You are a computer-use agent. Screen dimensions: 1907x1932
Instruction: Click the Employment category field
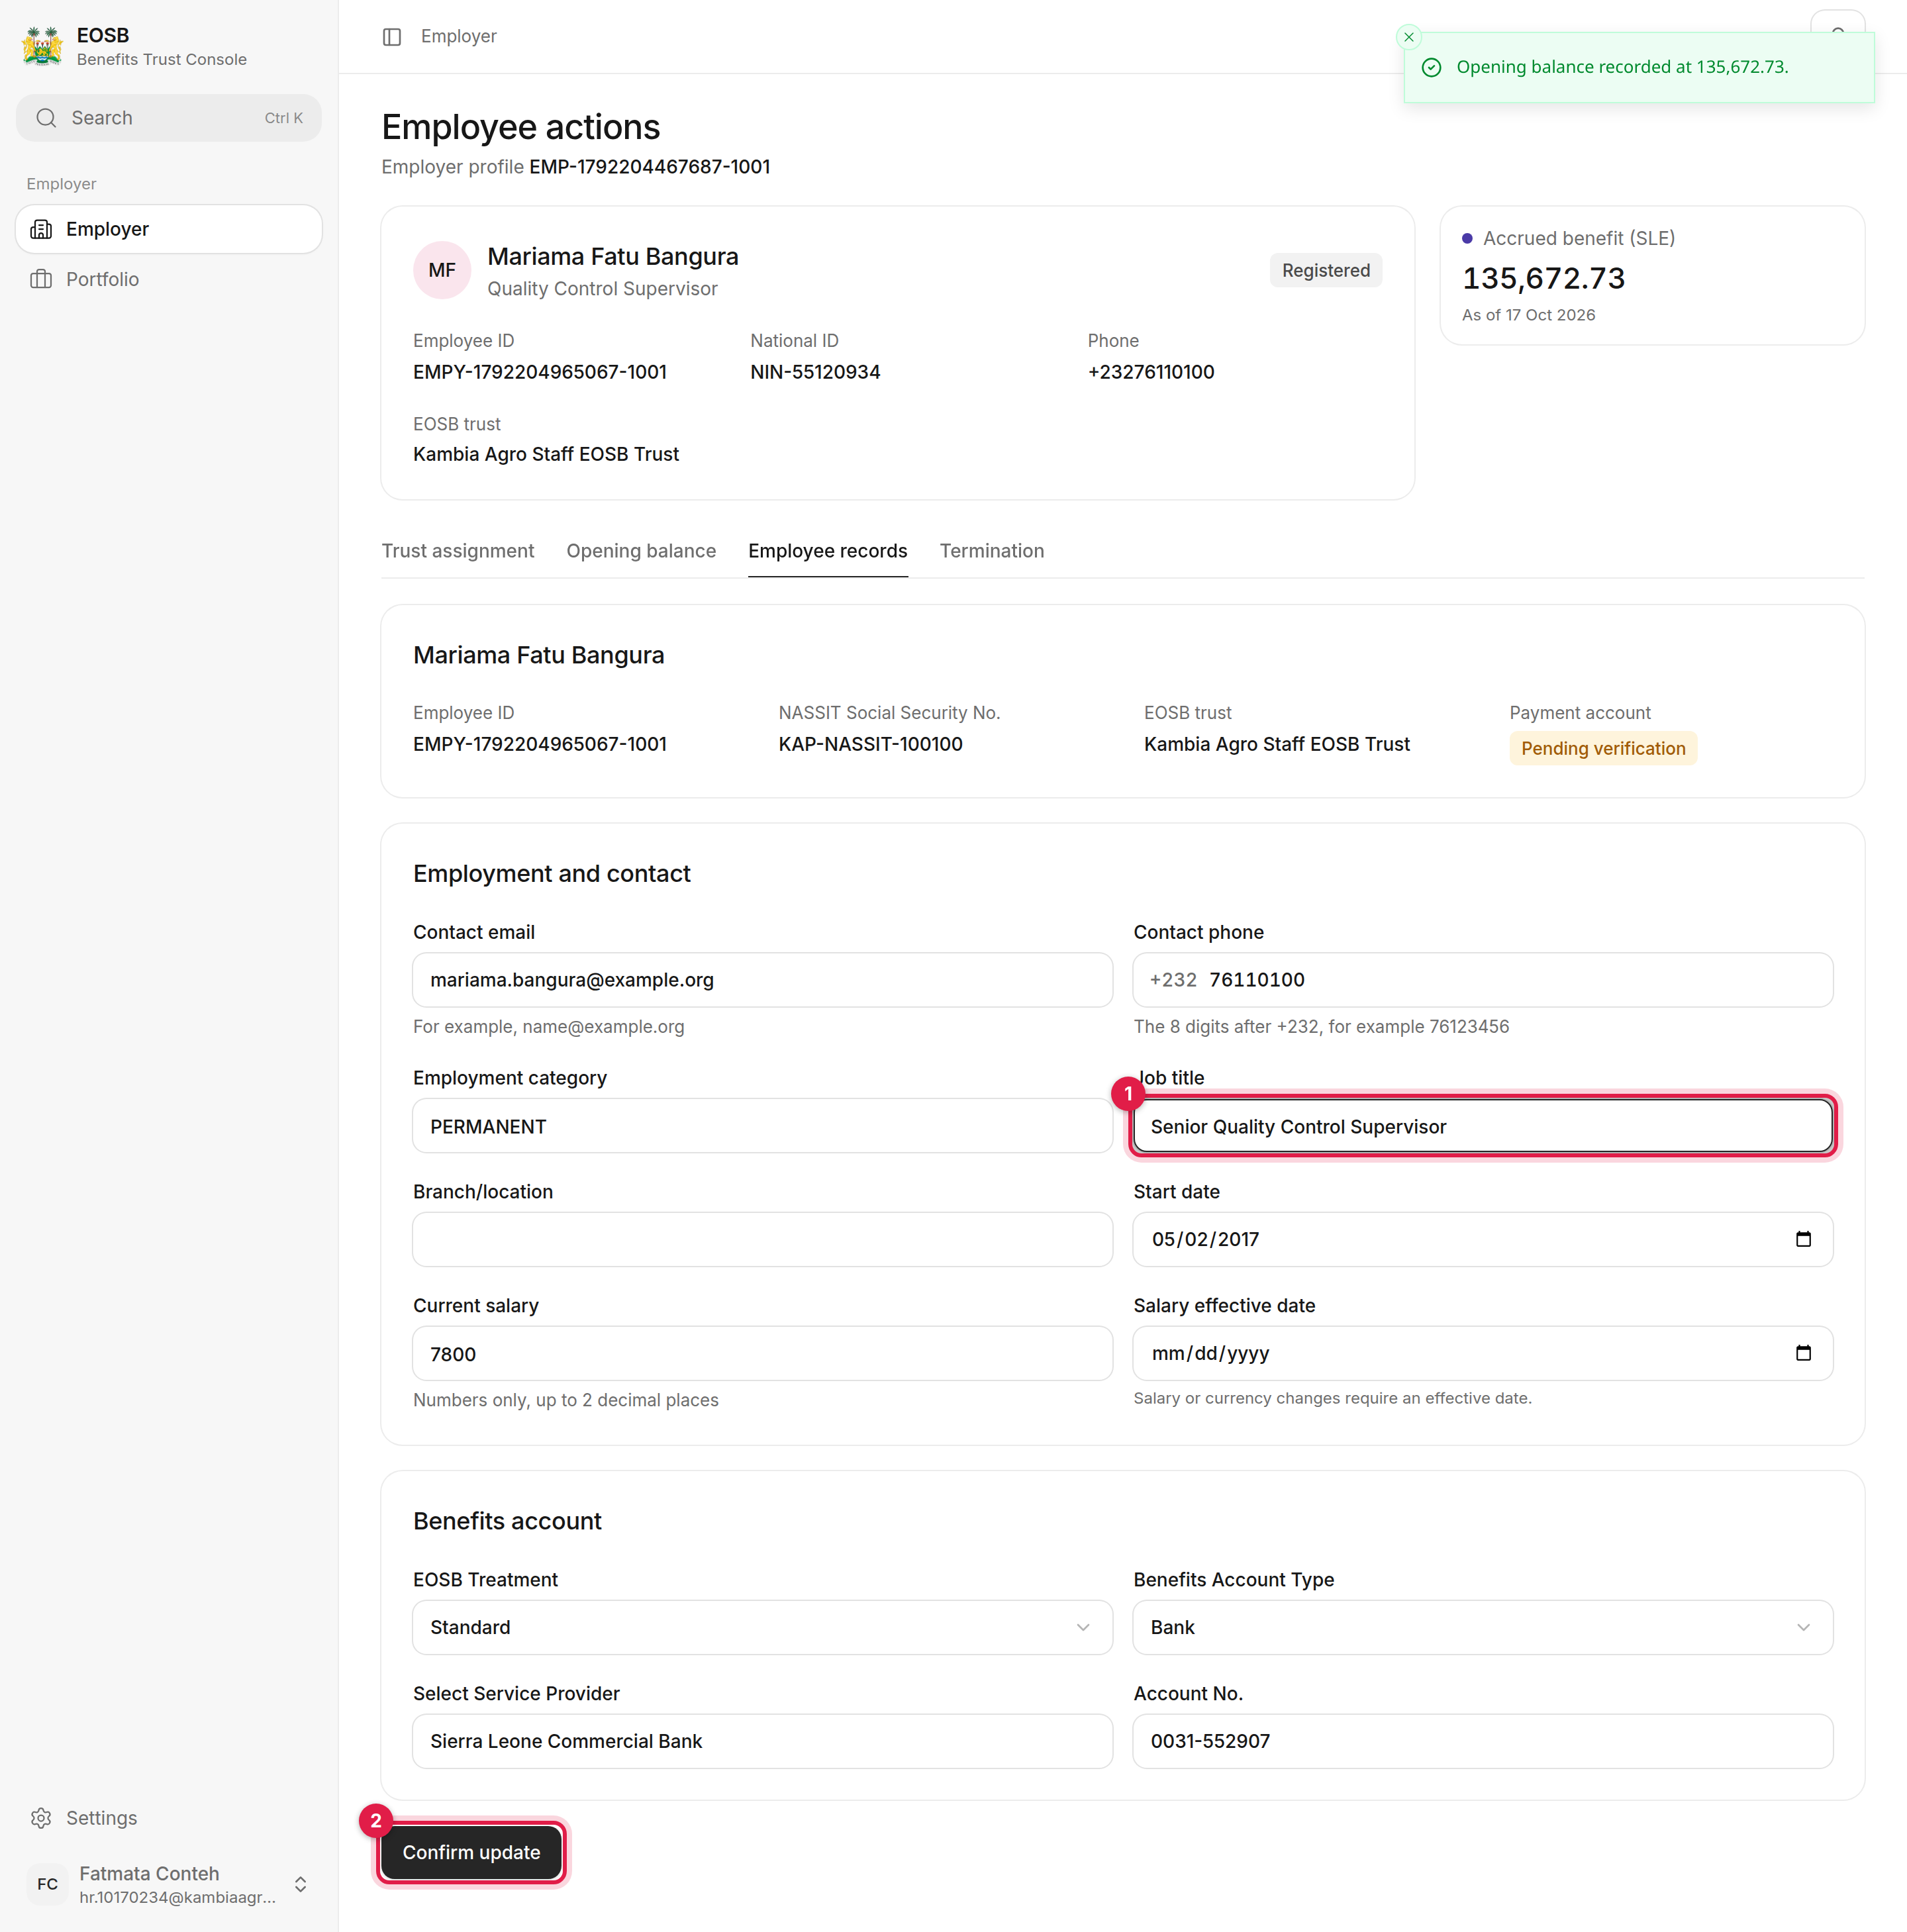[762, 1127]
